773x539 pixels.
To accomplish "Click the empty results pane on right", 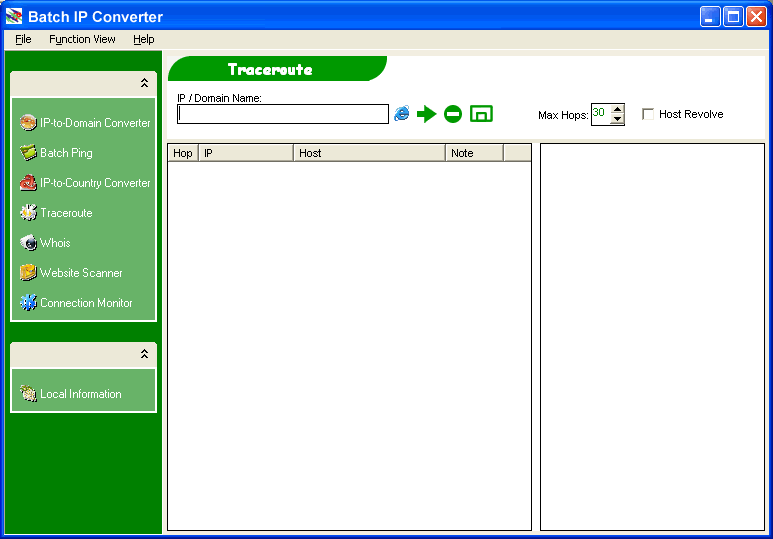I will 652,337.
